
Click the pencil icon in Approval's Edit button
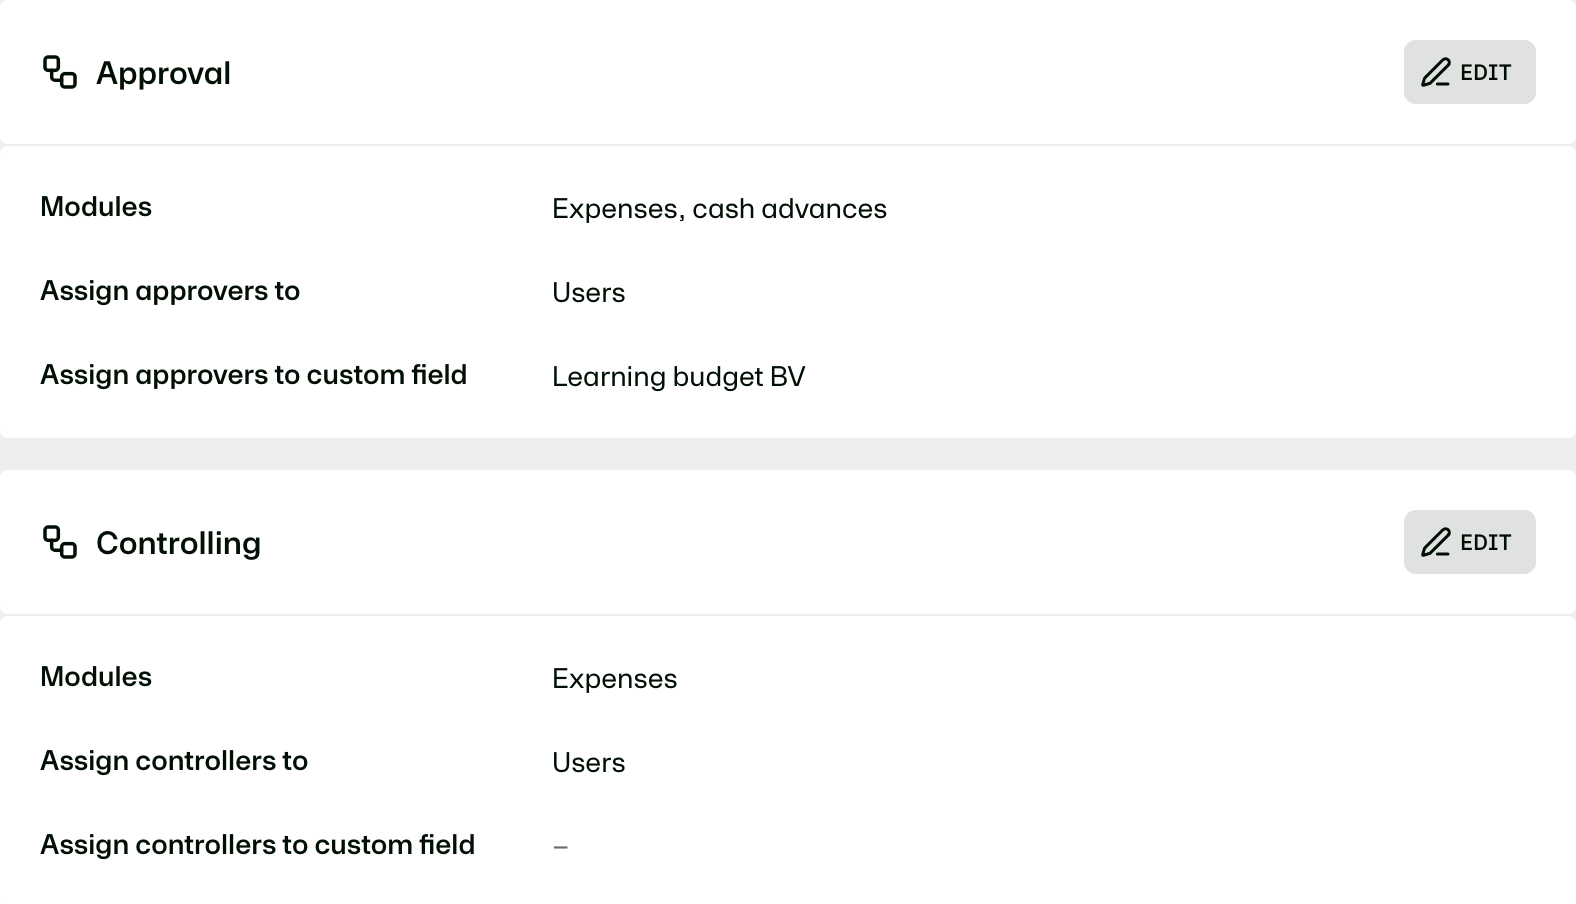[1436, 72]
